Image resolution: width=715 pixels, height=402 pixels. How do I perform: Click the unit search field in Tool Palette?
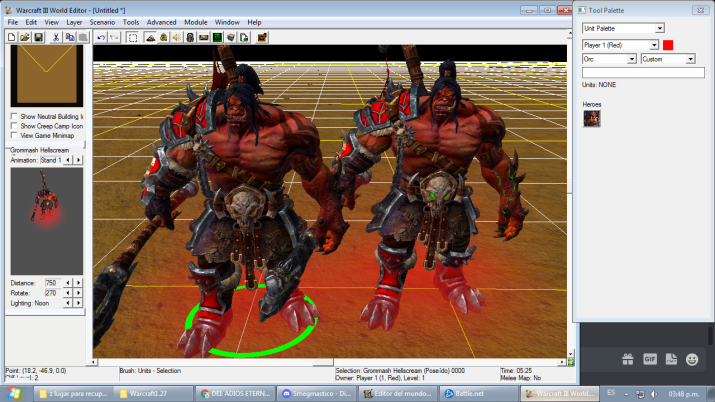coord(643,72)
